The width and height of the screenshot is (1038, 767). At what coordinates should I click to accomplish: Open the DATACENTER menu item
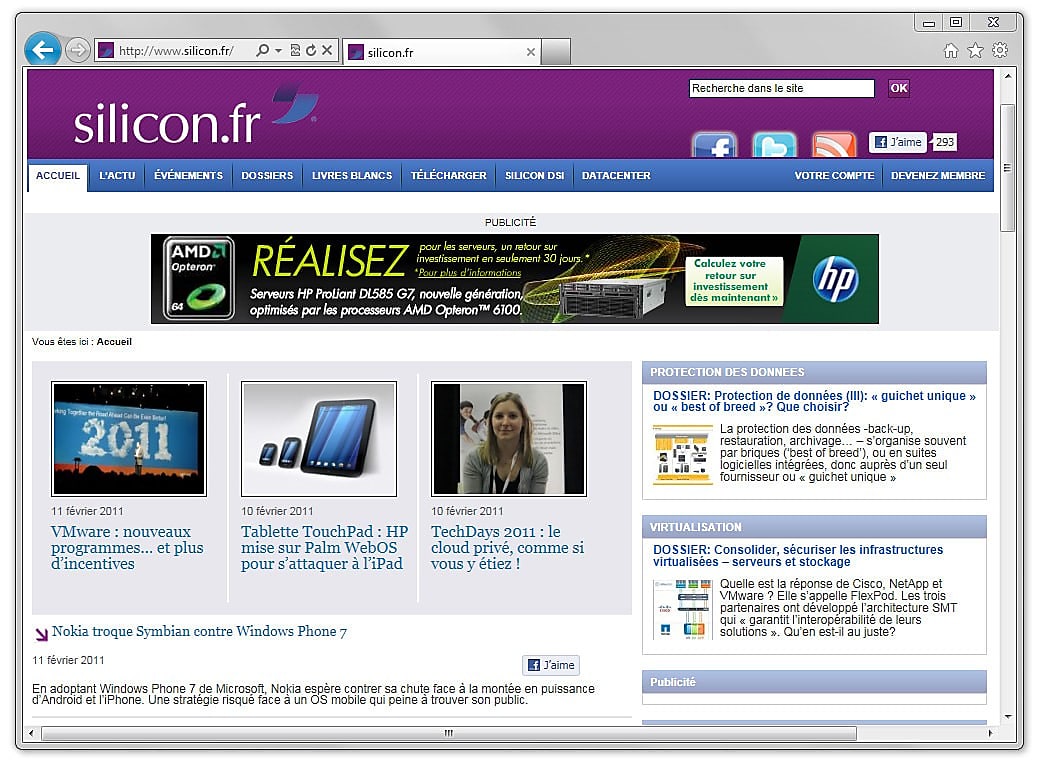click(616, 176)
